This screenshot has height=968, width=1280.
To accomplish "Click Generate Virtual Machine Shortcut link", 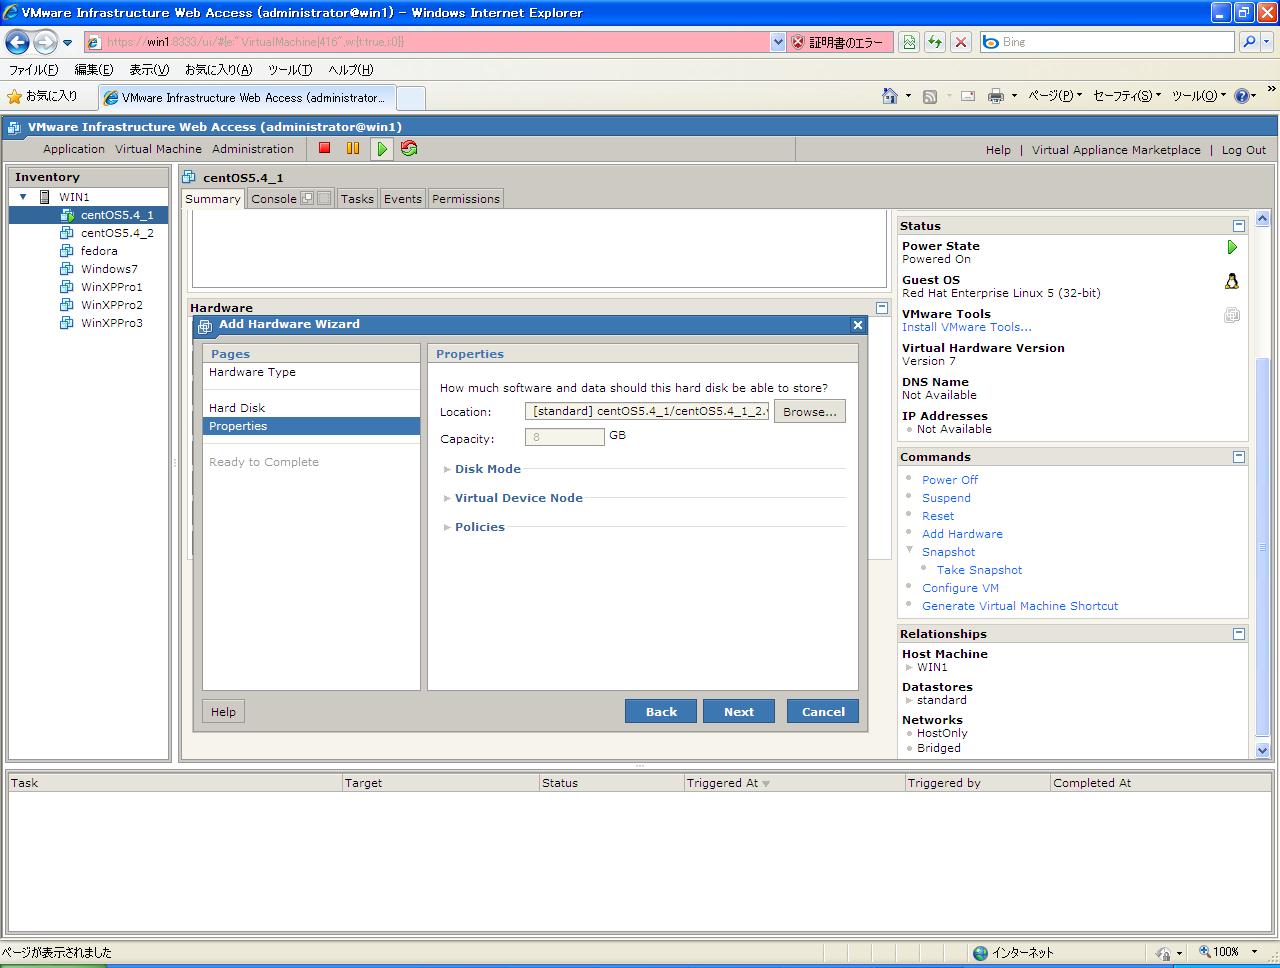I will (x=1020, y=606).
